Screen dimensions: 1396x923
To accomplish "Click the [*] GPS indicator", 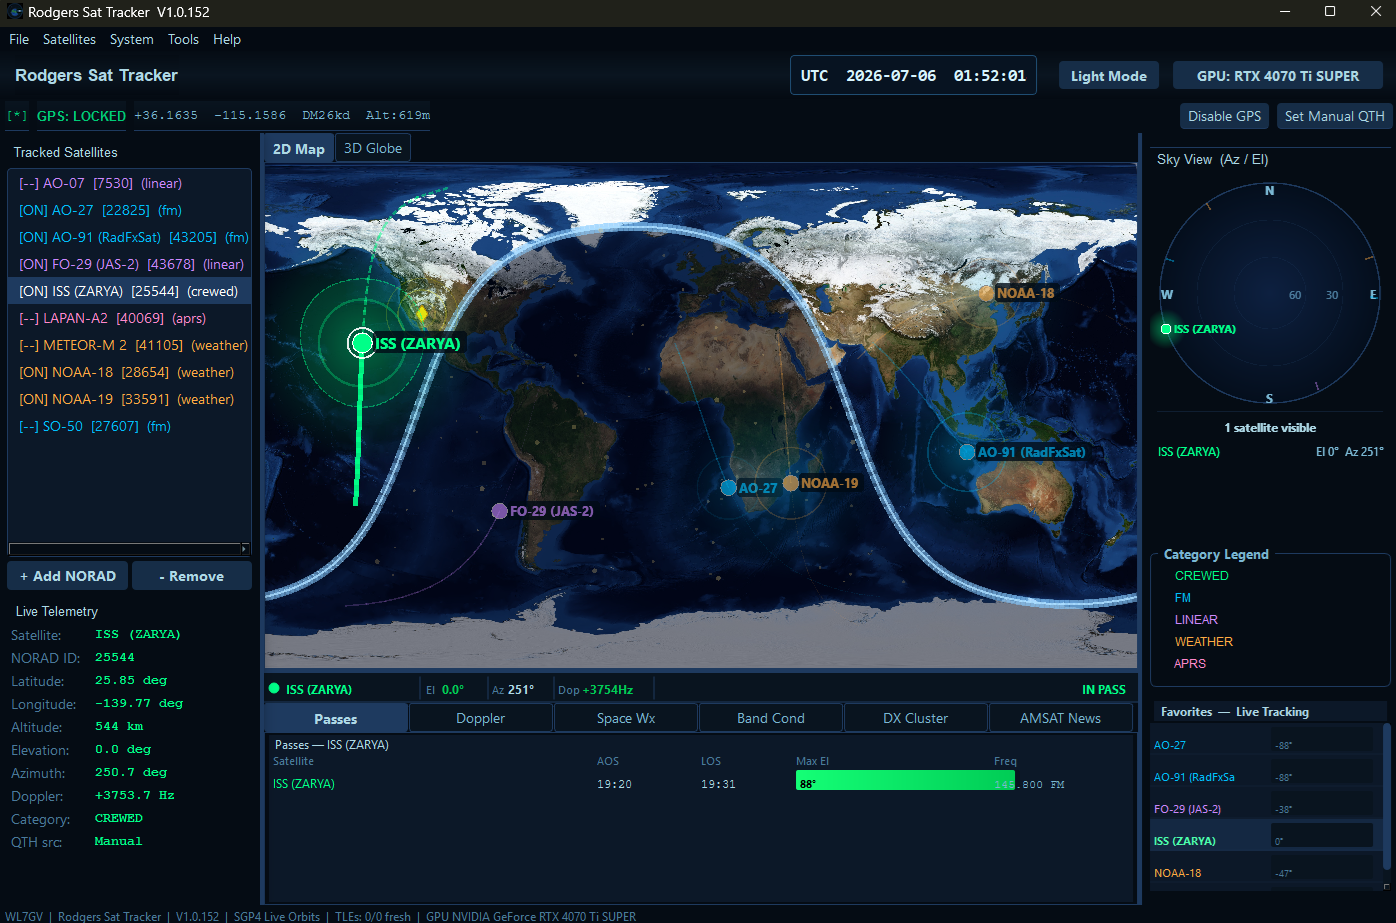I will pos(17,116).
